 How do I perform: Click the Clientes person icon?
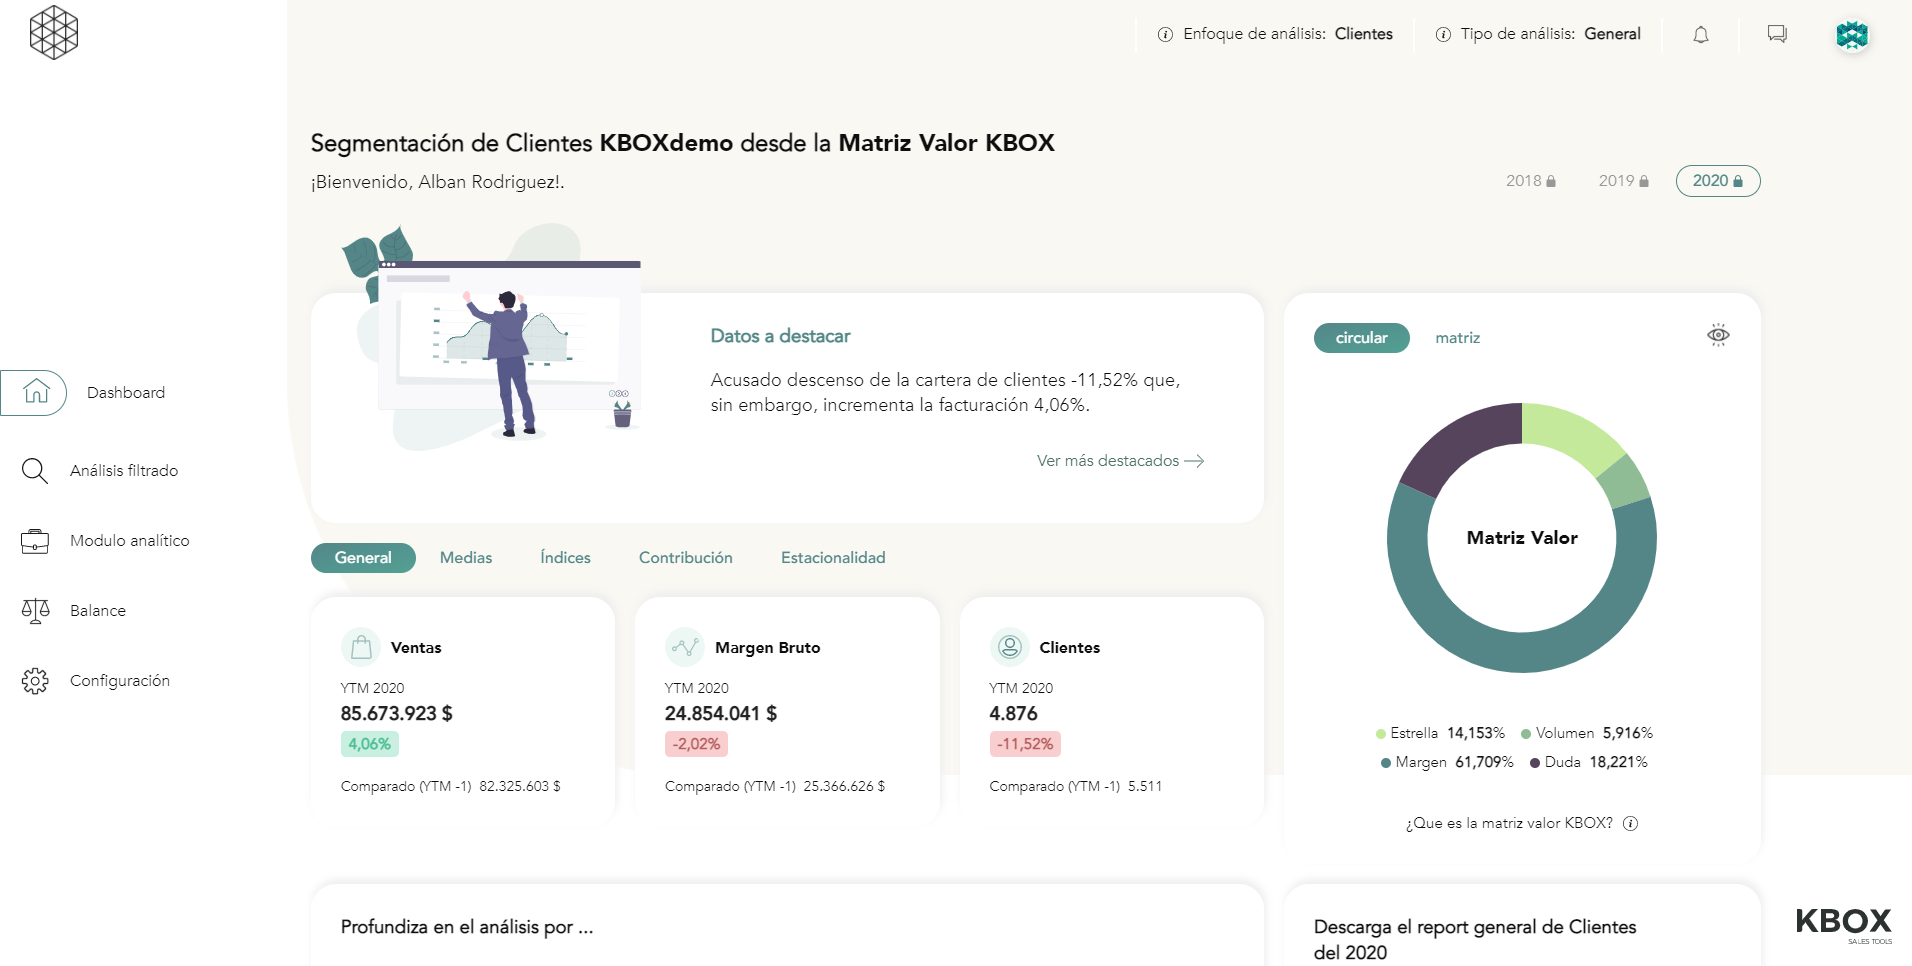(x=1010, y=647)
